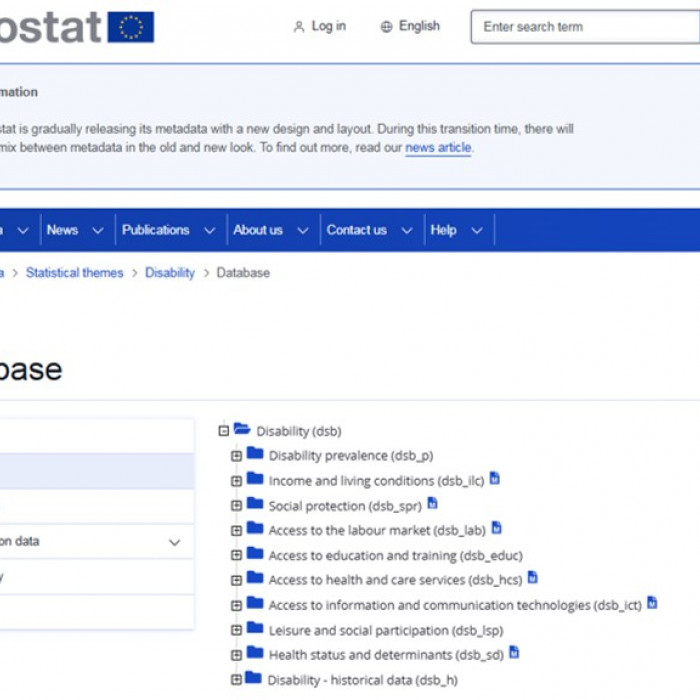Select Disability - historical data (dsb_h) item

pos(362,680)
